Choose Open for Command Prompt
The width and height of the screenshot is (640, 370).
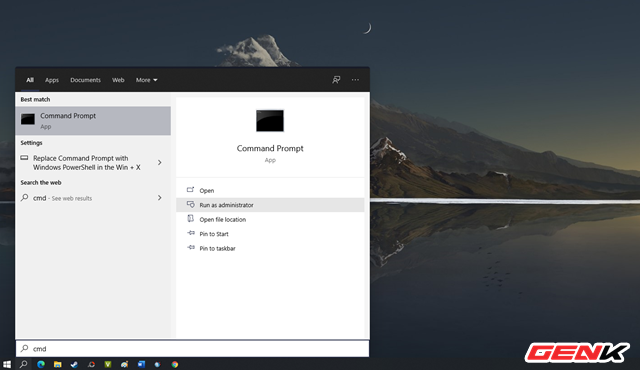click(270, 191)
